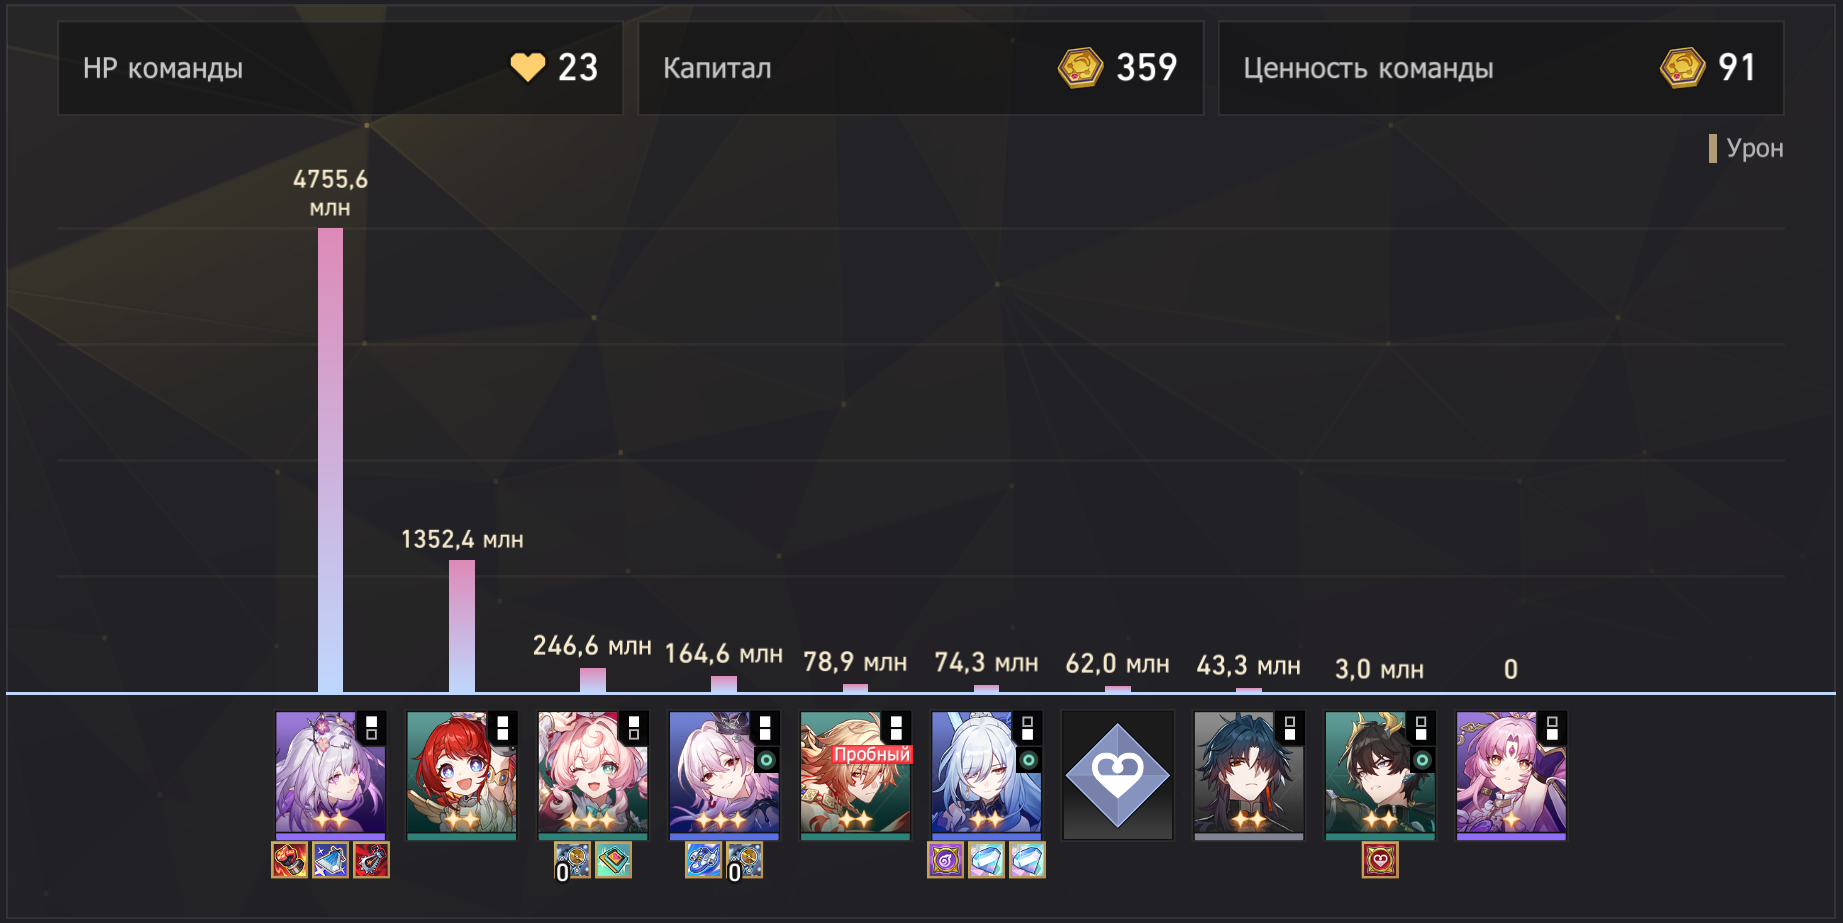
Task: Toggle the Урон legend item
Action: tap(1746, 148)
